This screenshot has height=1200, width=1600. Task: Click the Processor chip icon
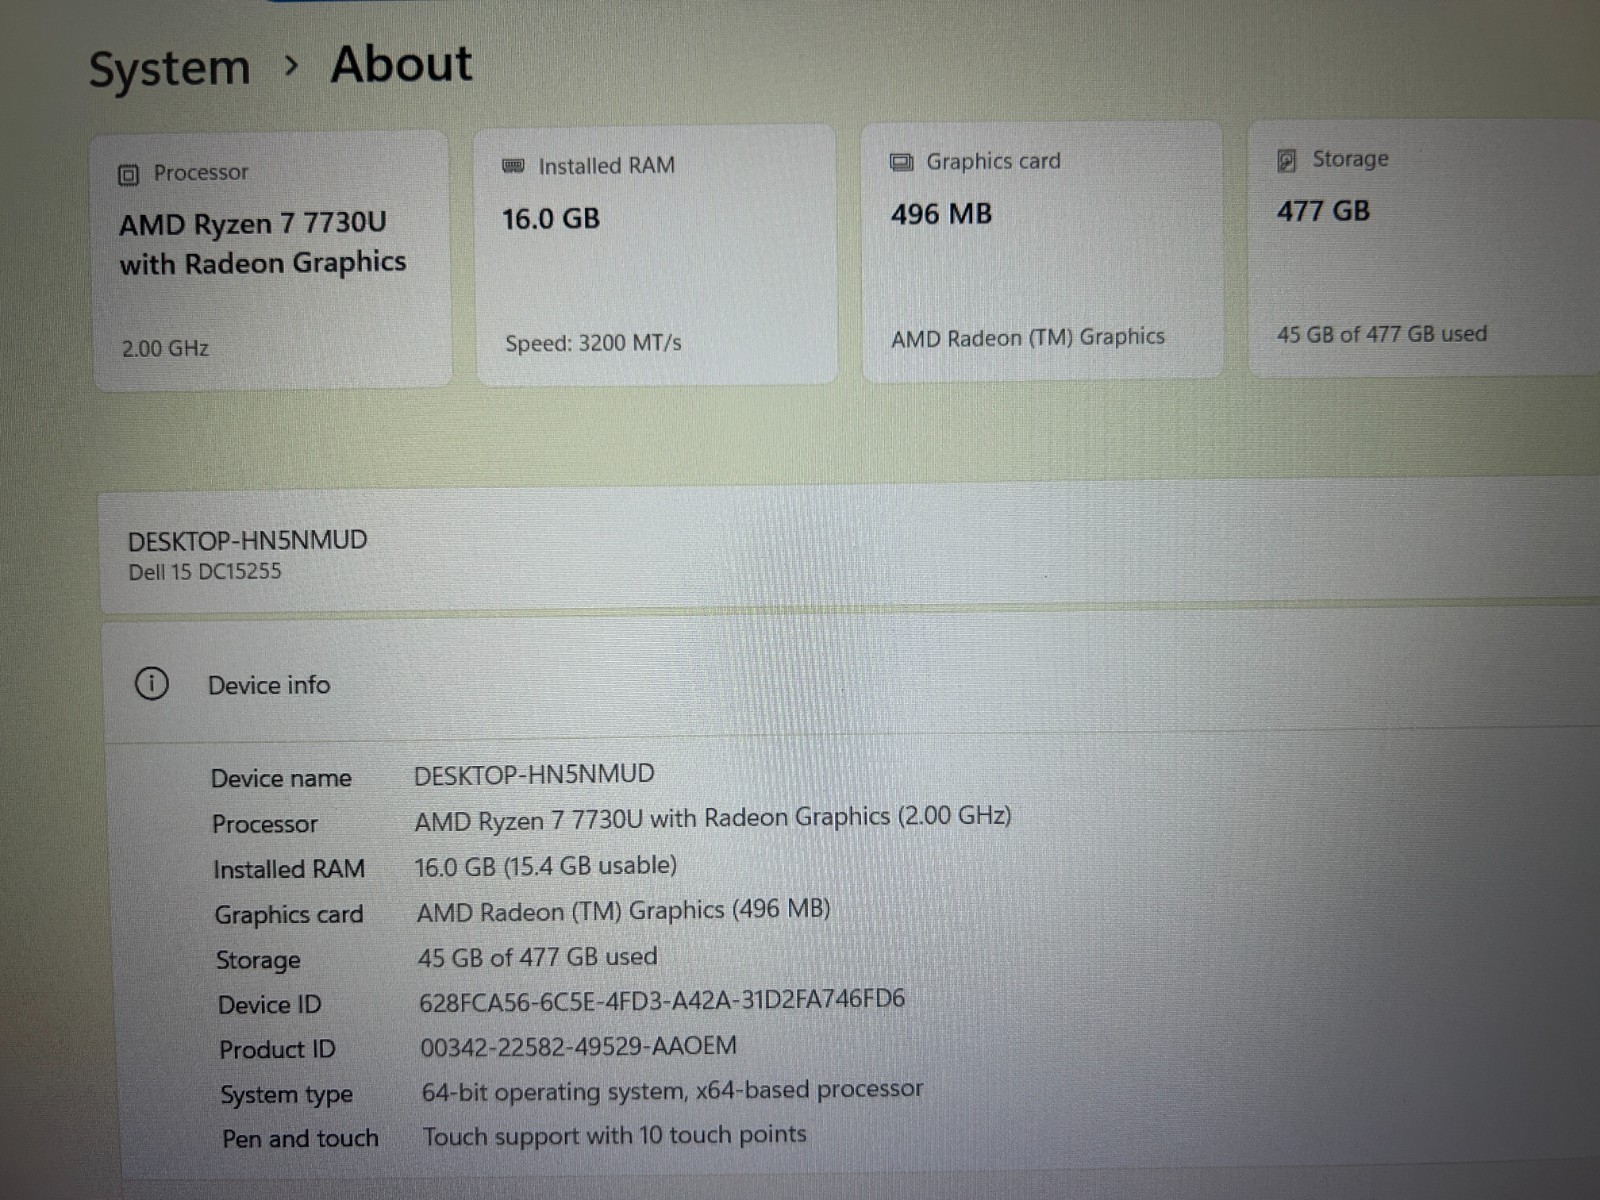pos(128,175)
